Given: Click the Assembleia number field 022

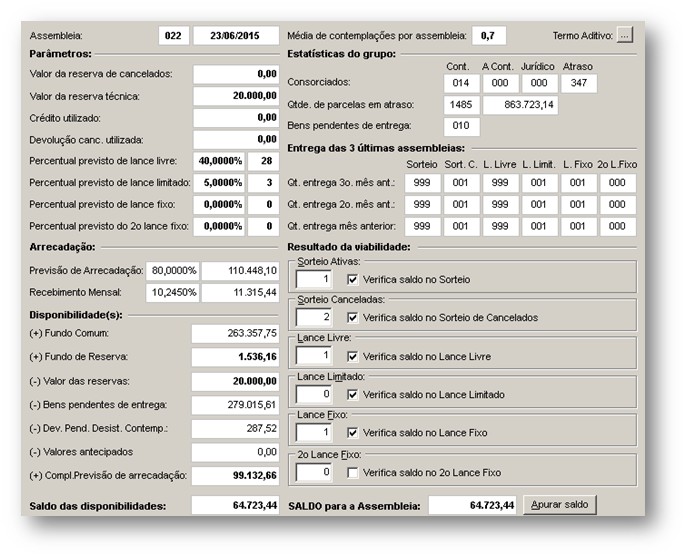Looking at the screenshot, I should tap(174, 35).
